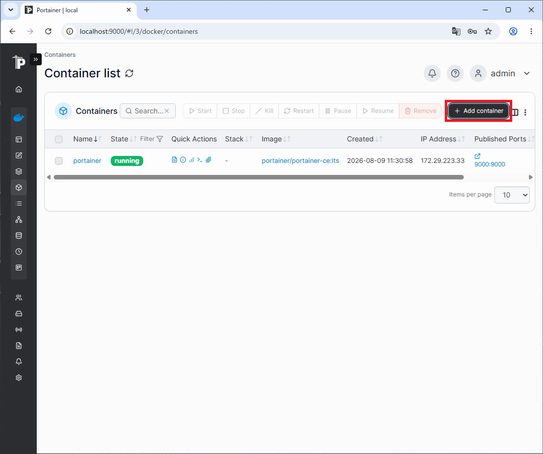Click the Docker whale environment icon
Image resolution: width=543 pixels, height=454 pixels.
tap(18, 118)
